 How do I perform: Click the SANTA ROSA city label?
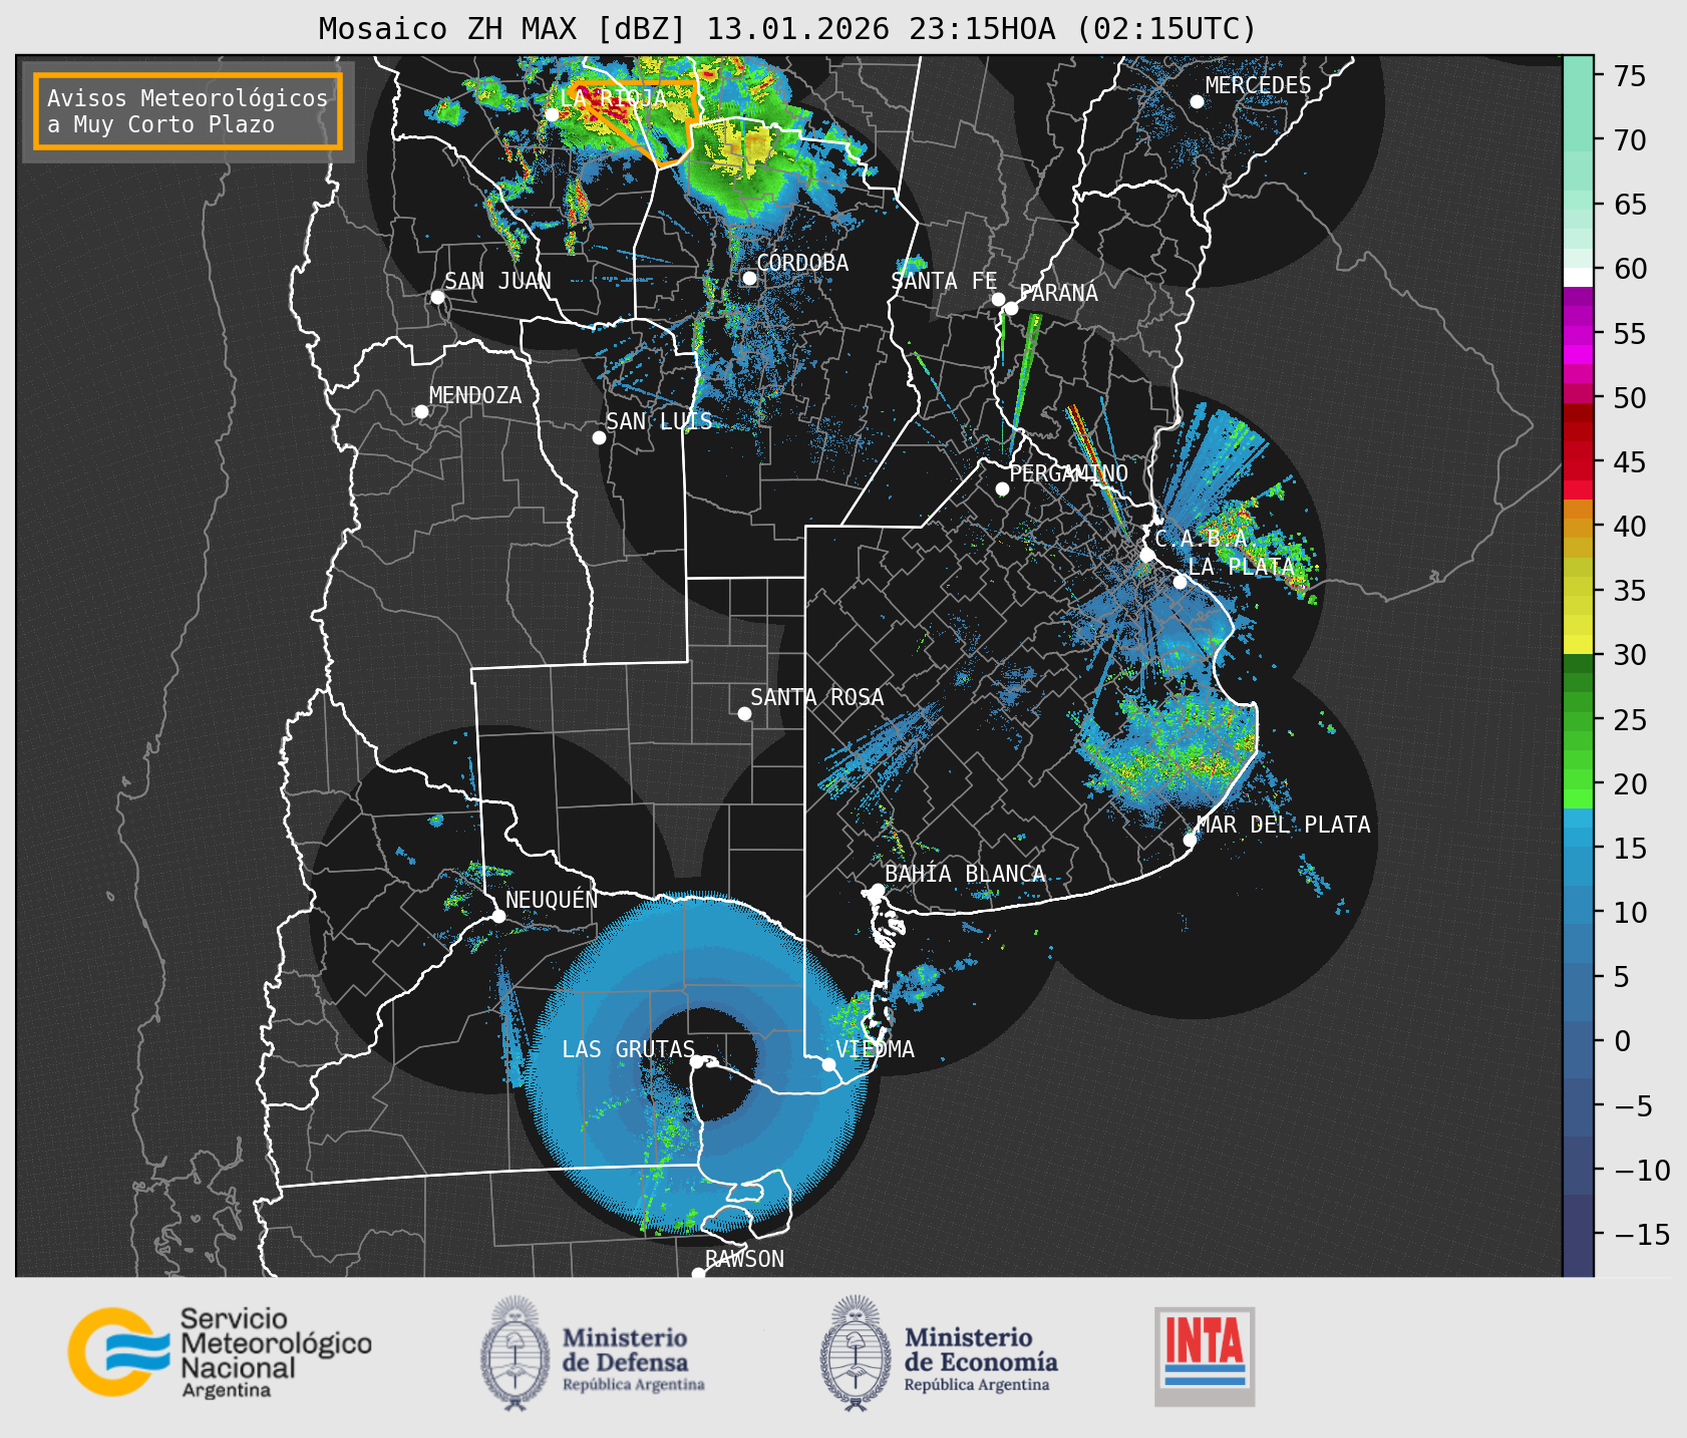click(x=817, y=697)
